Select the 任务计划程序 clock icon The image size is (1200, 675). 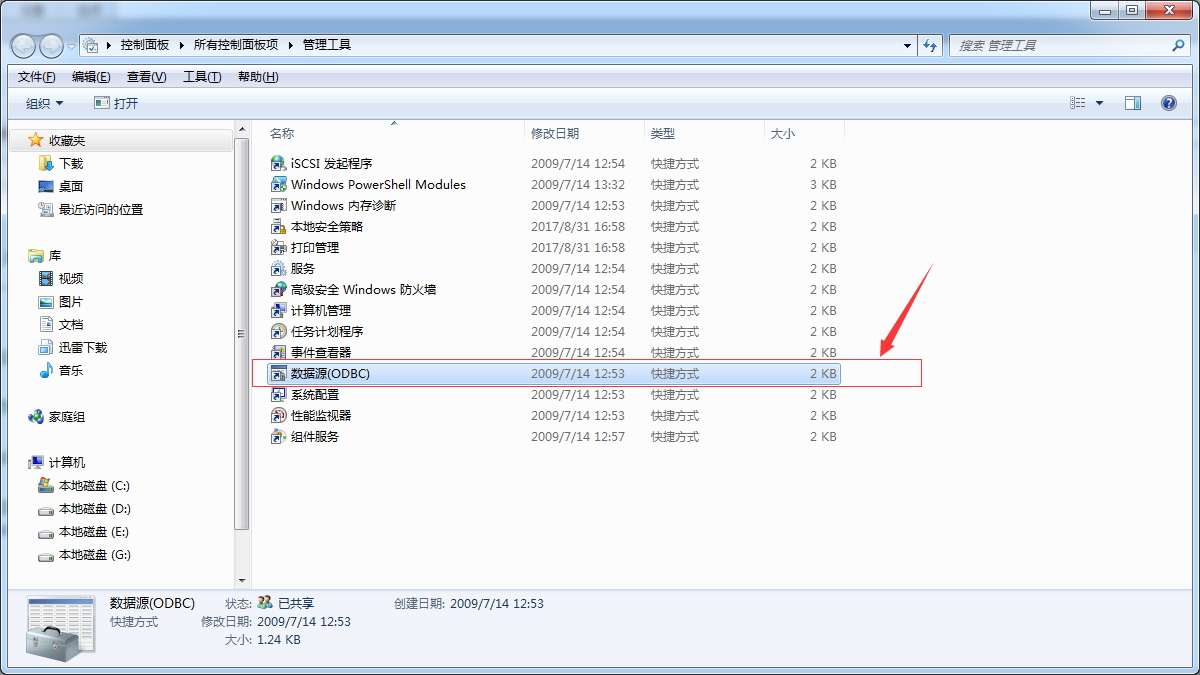pos(279,331)
